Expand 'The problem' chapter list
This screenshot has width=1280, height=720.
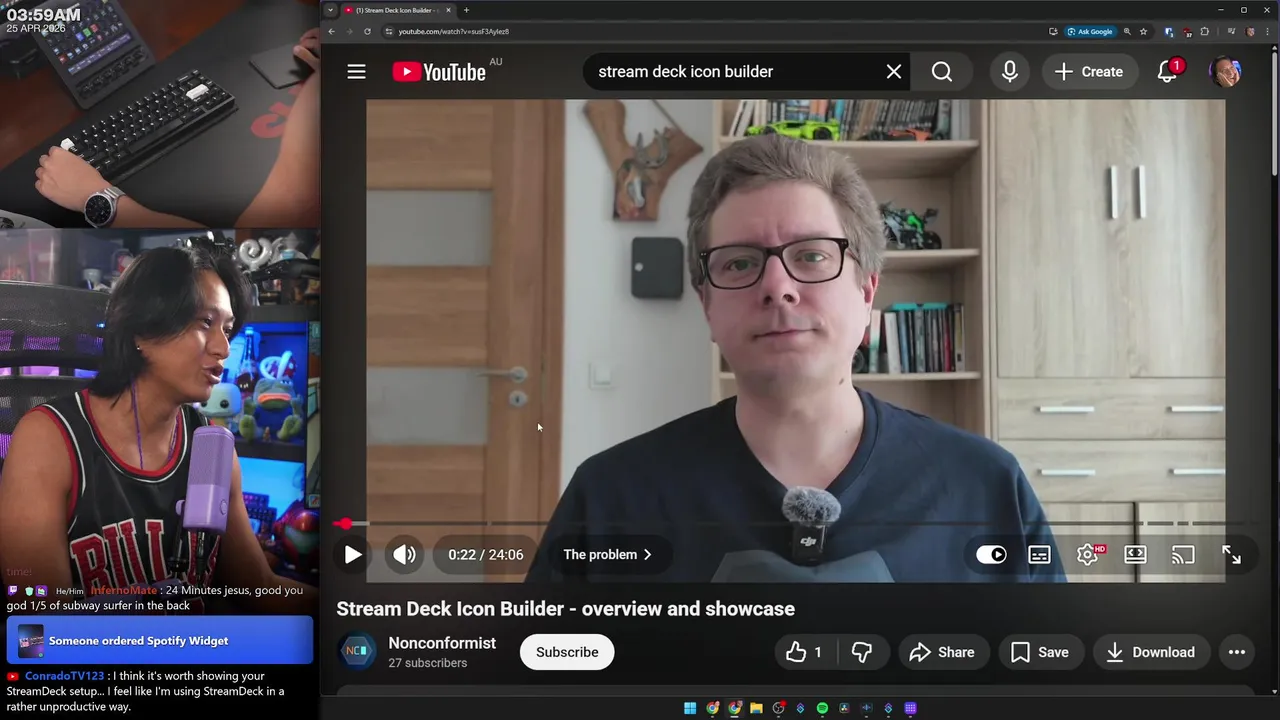[x=607, y=554]
